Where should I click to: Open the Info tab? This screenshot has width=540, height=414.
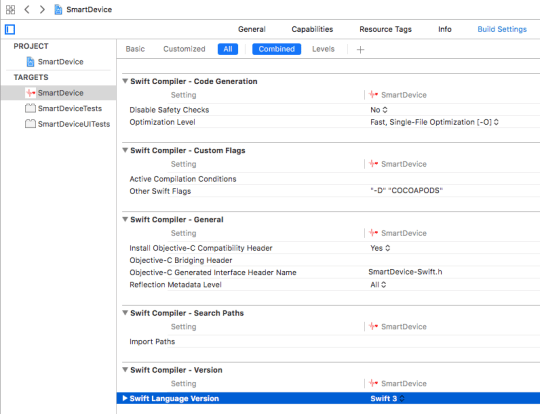[x=445, y=29]
